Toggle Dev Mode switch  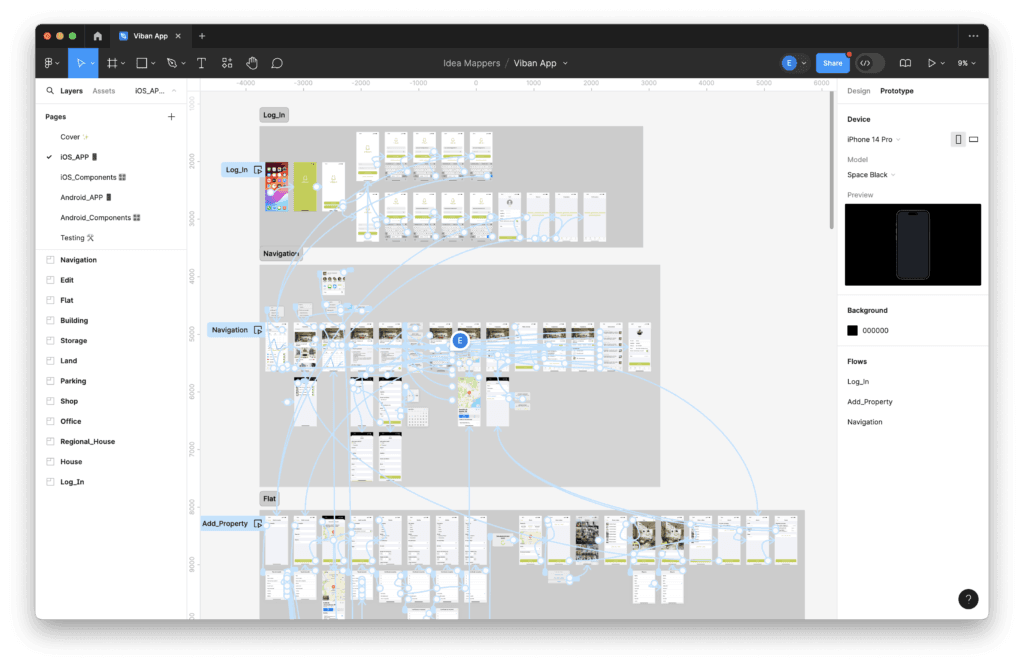coord(870,63)
